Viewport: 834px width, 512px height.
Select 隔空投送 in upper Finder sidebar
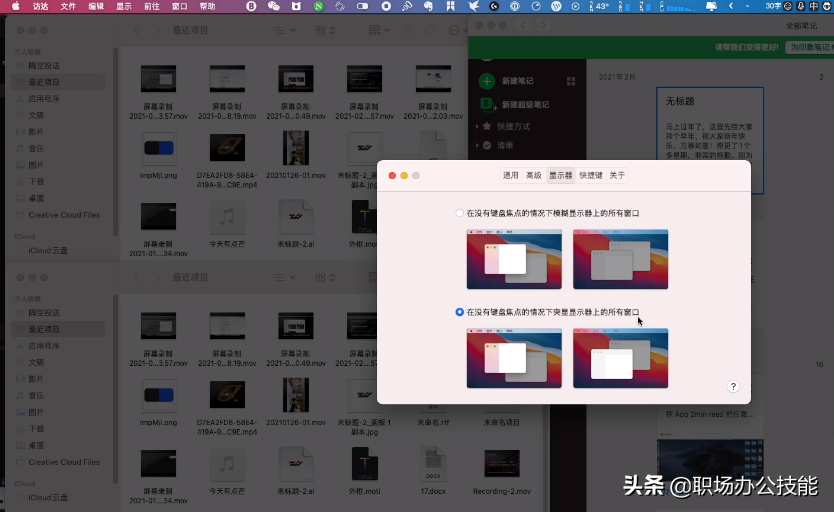click(57, 65)
